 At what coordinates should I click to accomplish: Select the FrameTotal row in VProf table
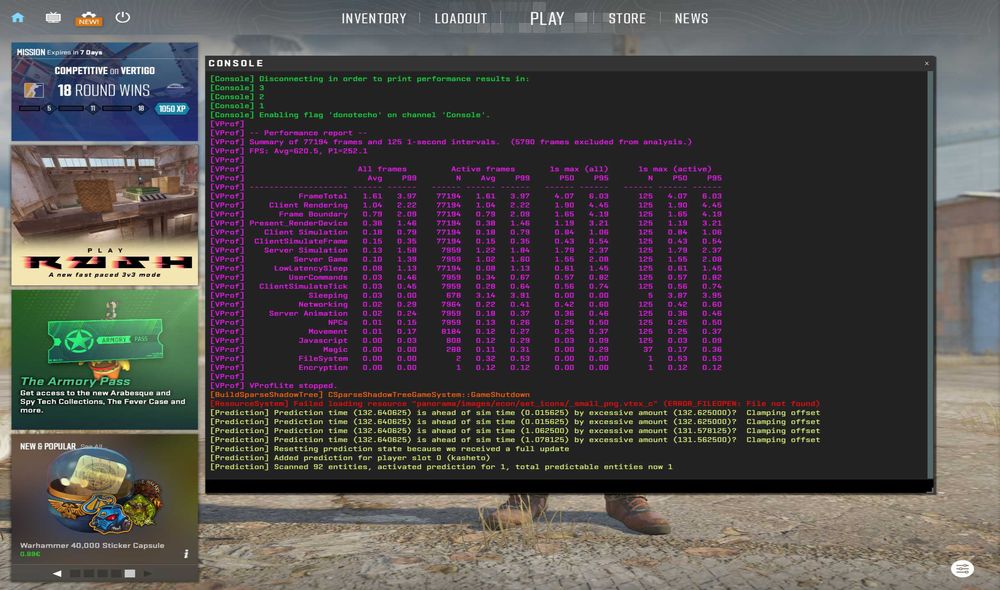[x=466, y=196]
